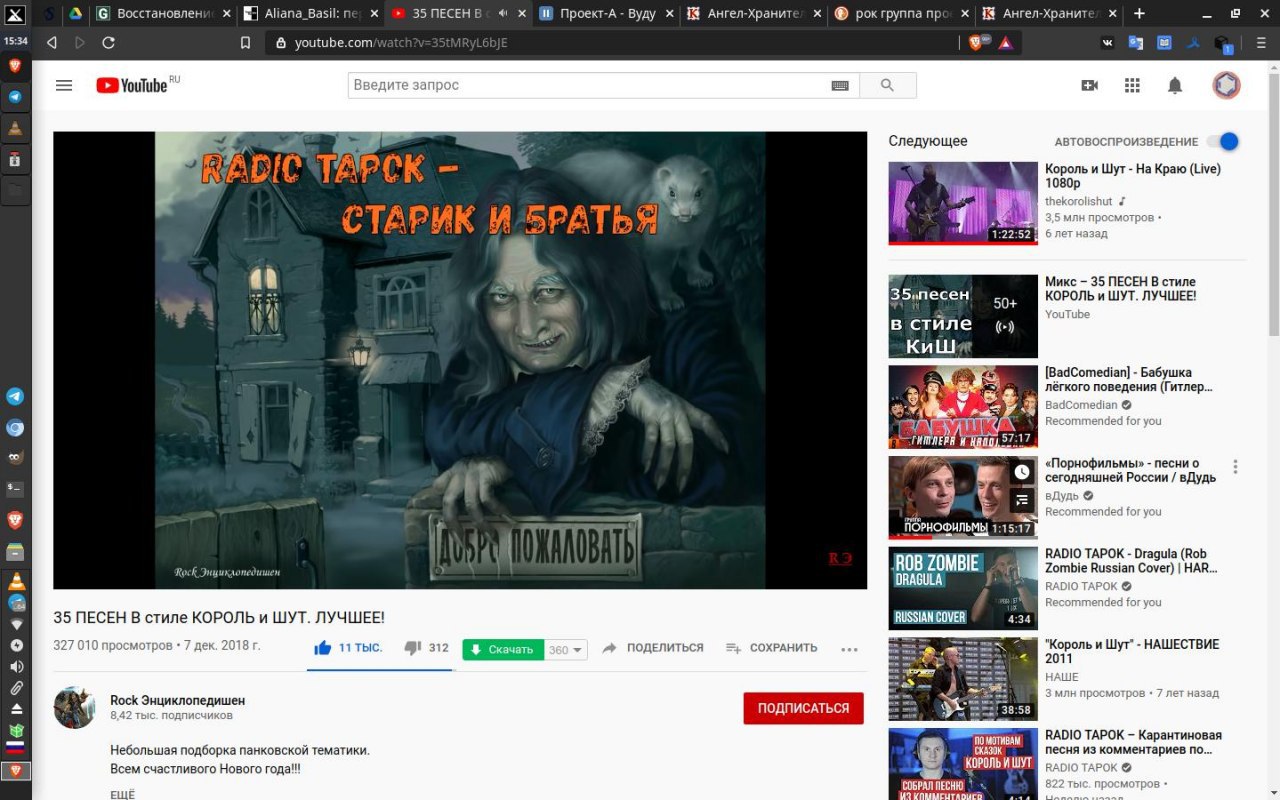This screenshot has width=1280, height=800.
Task: Open YouTube apps grid
Action: point(1132,85)
